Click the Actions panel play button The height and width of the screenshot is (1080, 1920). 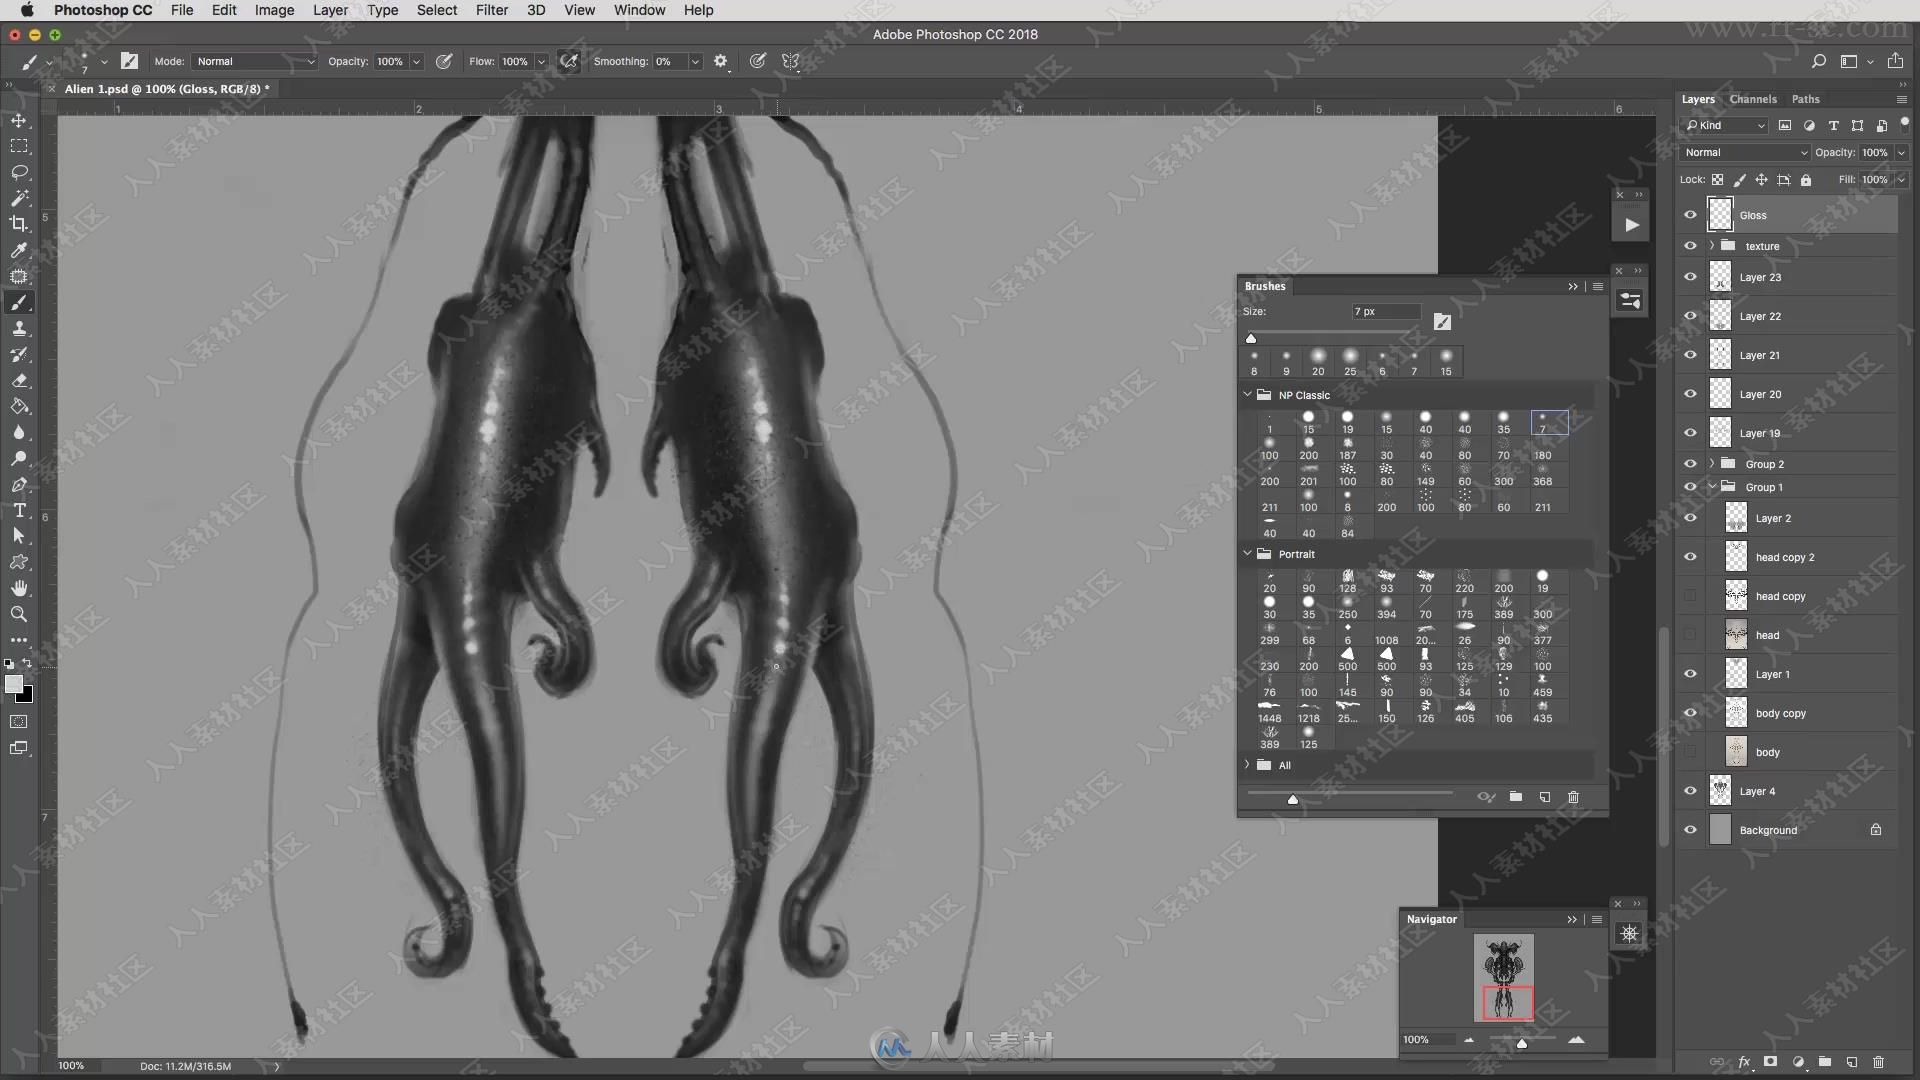click(x=1631, y=225)
